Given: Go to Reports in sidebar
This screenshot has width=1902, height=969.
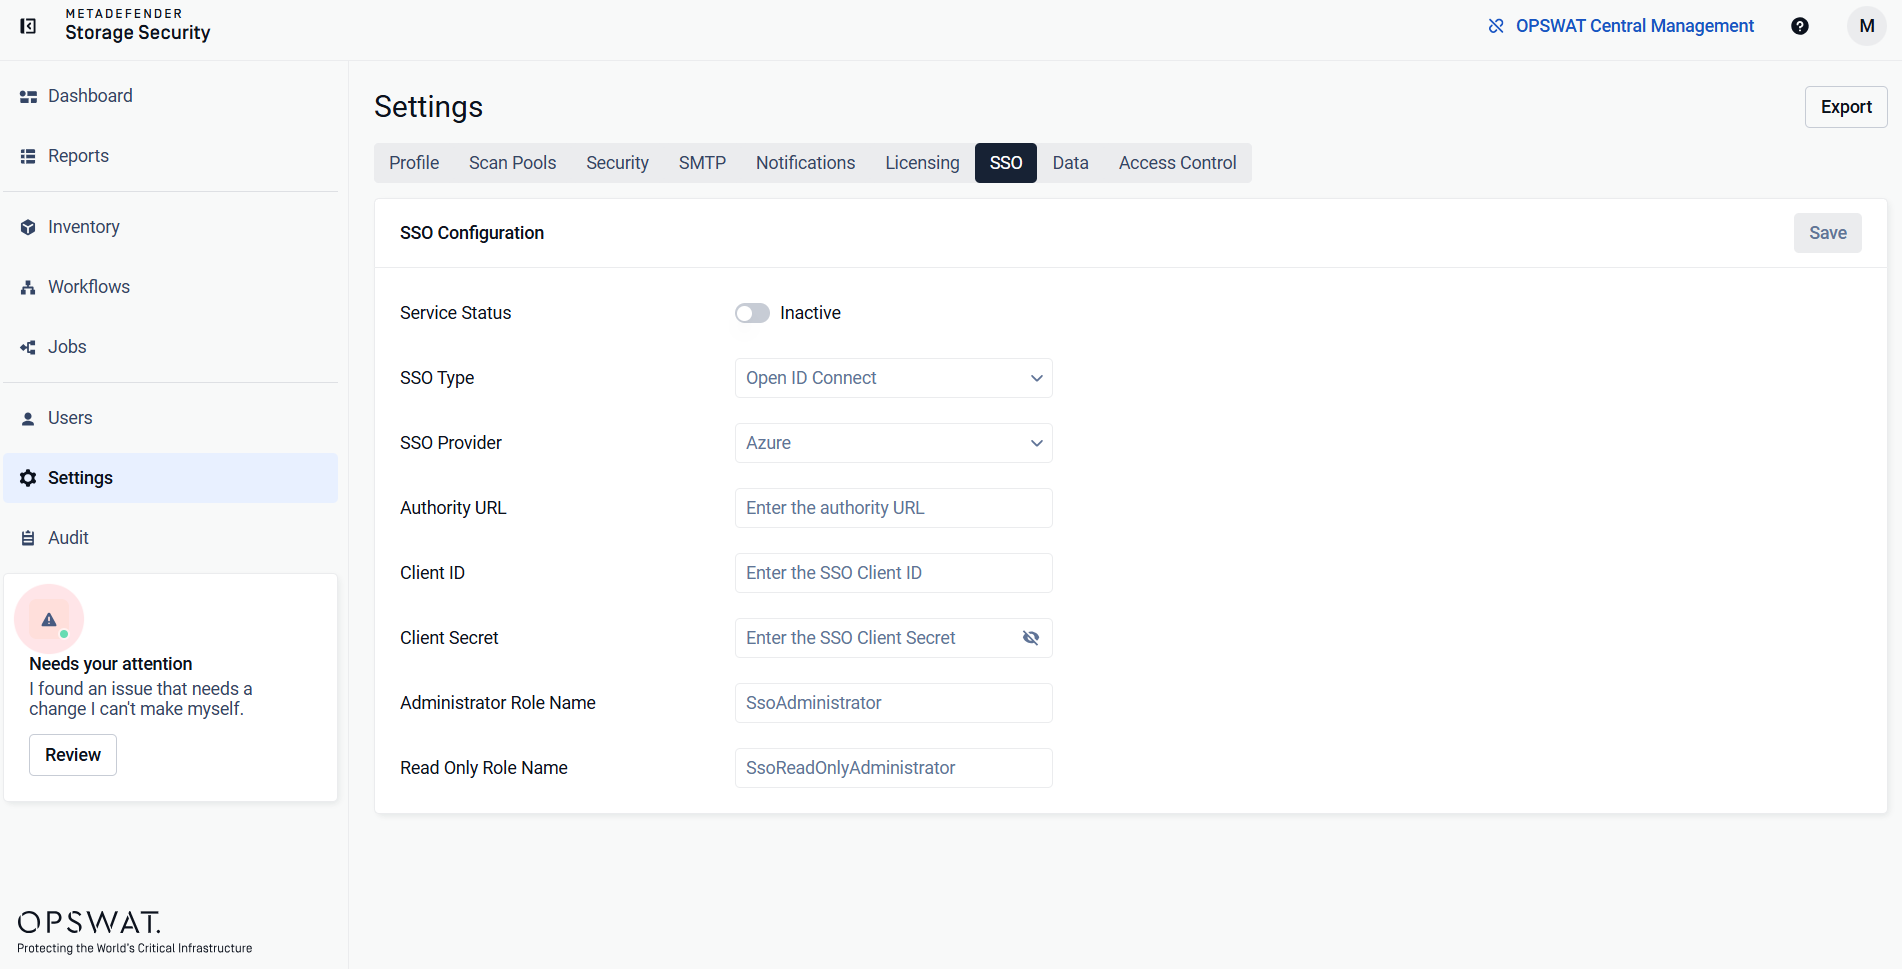Looking at the screenshot, I should (x=171, y=156).
